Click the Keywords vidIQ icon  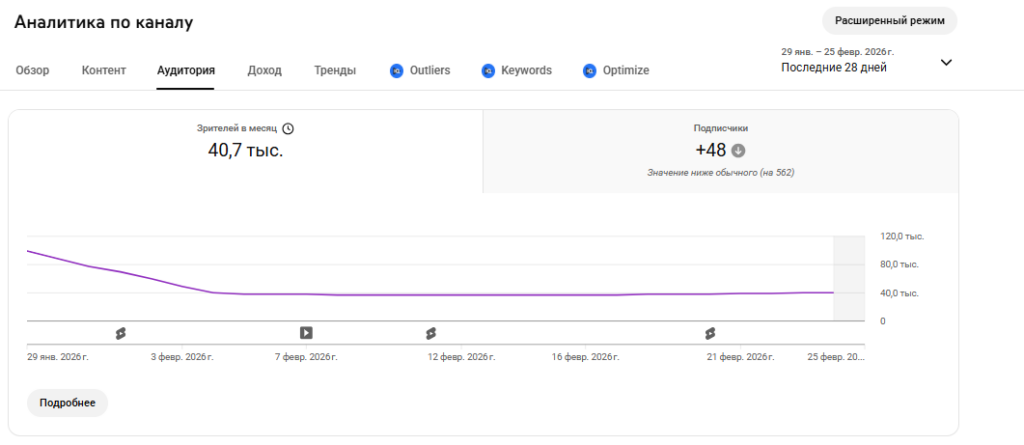pyautogui.click(x=488, y=71)
